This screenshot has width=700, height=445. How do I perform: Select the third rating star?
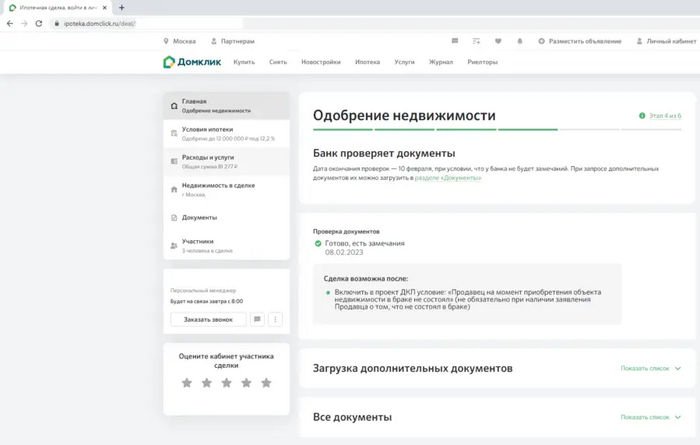coord(226,383)
